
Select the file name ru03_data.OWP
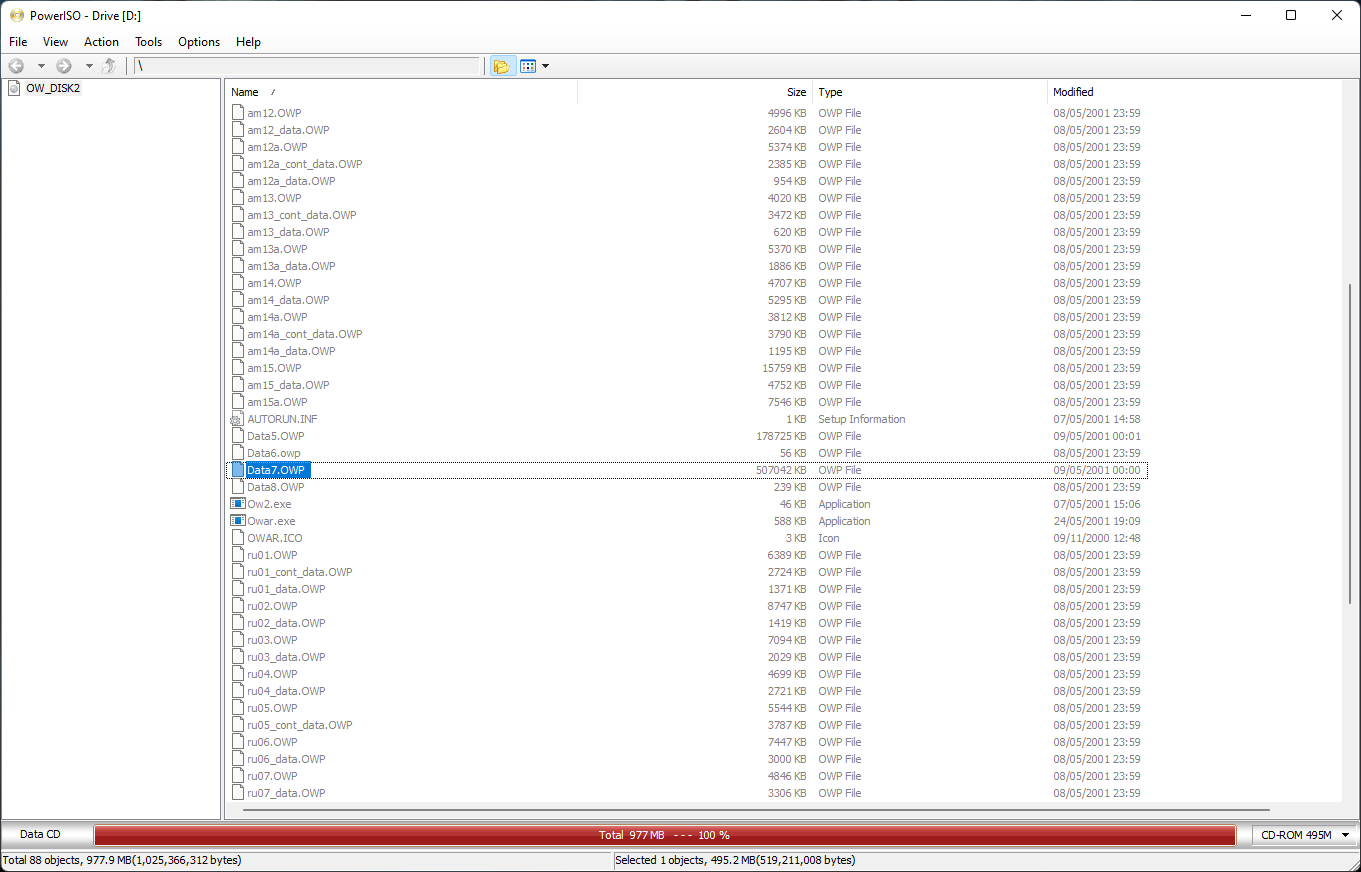(286, 657)
